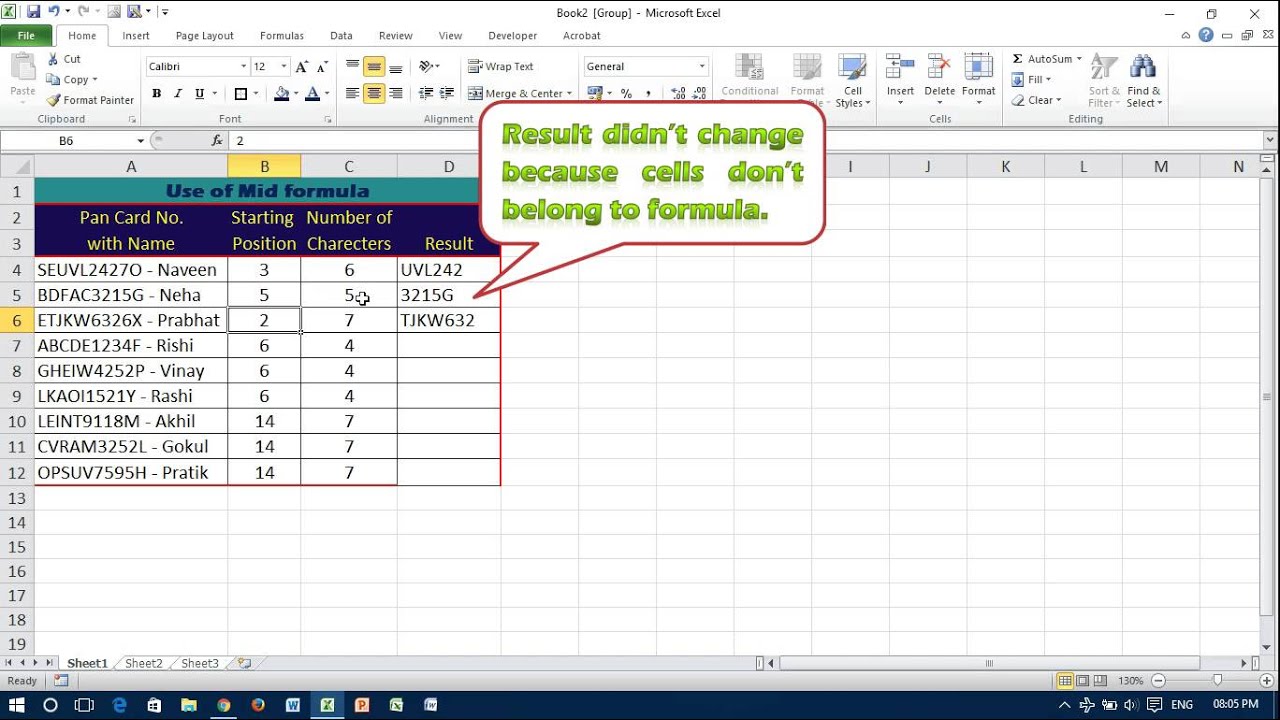Open the Windows Start menu
1280x720 pixels.
[x=17, y=705]
